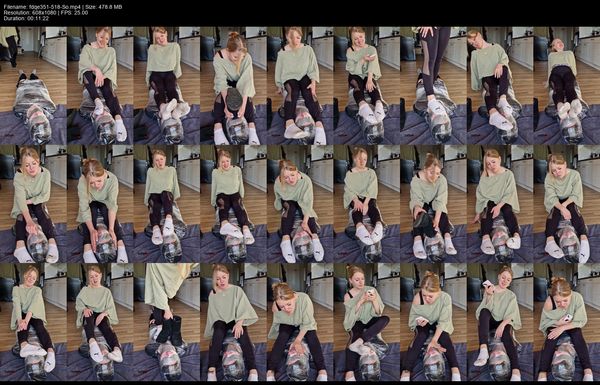This screenshot has width=600, height=385.
Task: Open second top-row thumbnail of smiling seated woman
Action: click(100, 86)
